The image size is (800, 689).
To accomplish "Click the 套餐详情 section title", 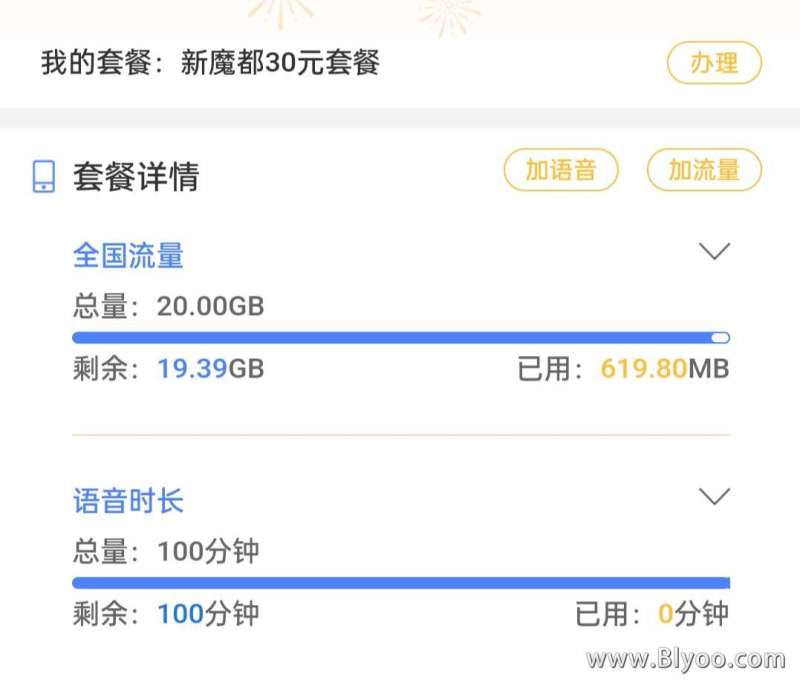I will pos(136,177).
